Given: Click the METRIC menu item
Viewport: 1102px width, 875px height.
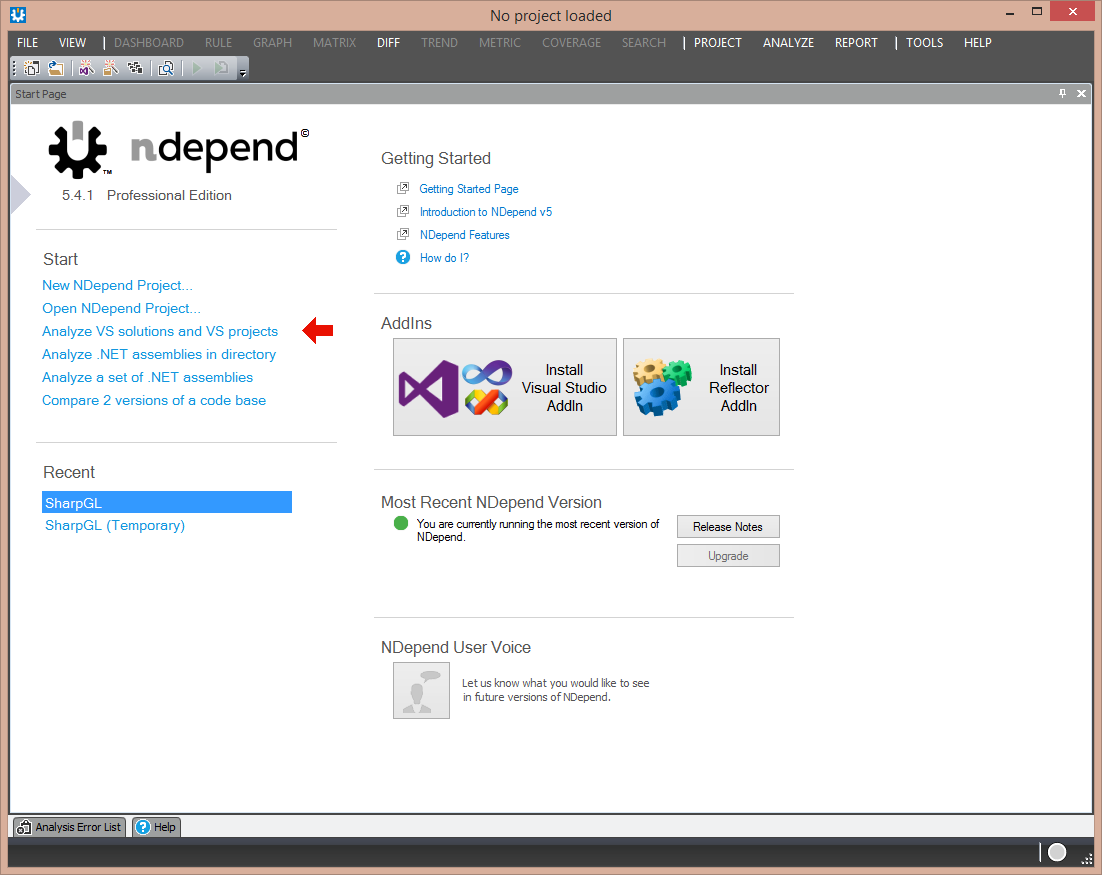Looking at the screenshot, I should tap(500, 43).
